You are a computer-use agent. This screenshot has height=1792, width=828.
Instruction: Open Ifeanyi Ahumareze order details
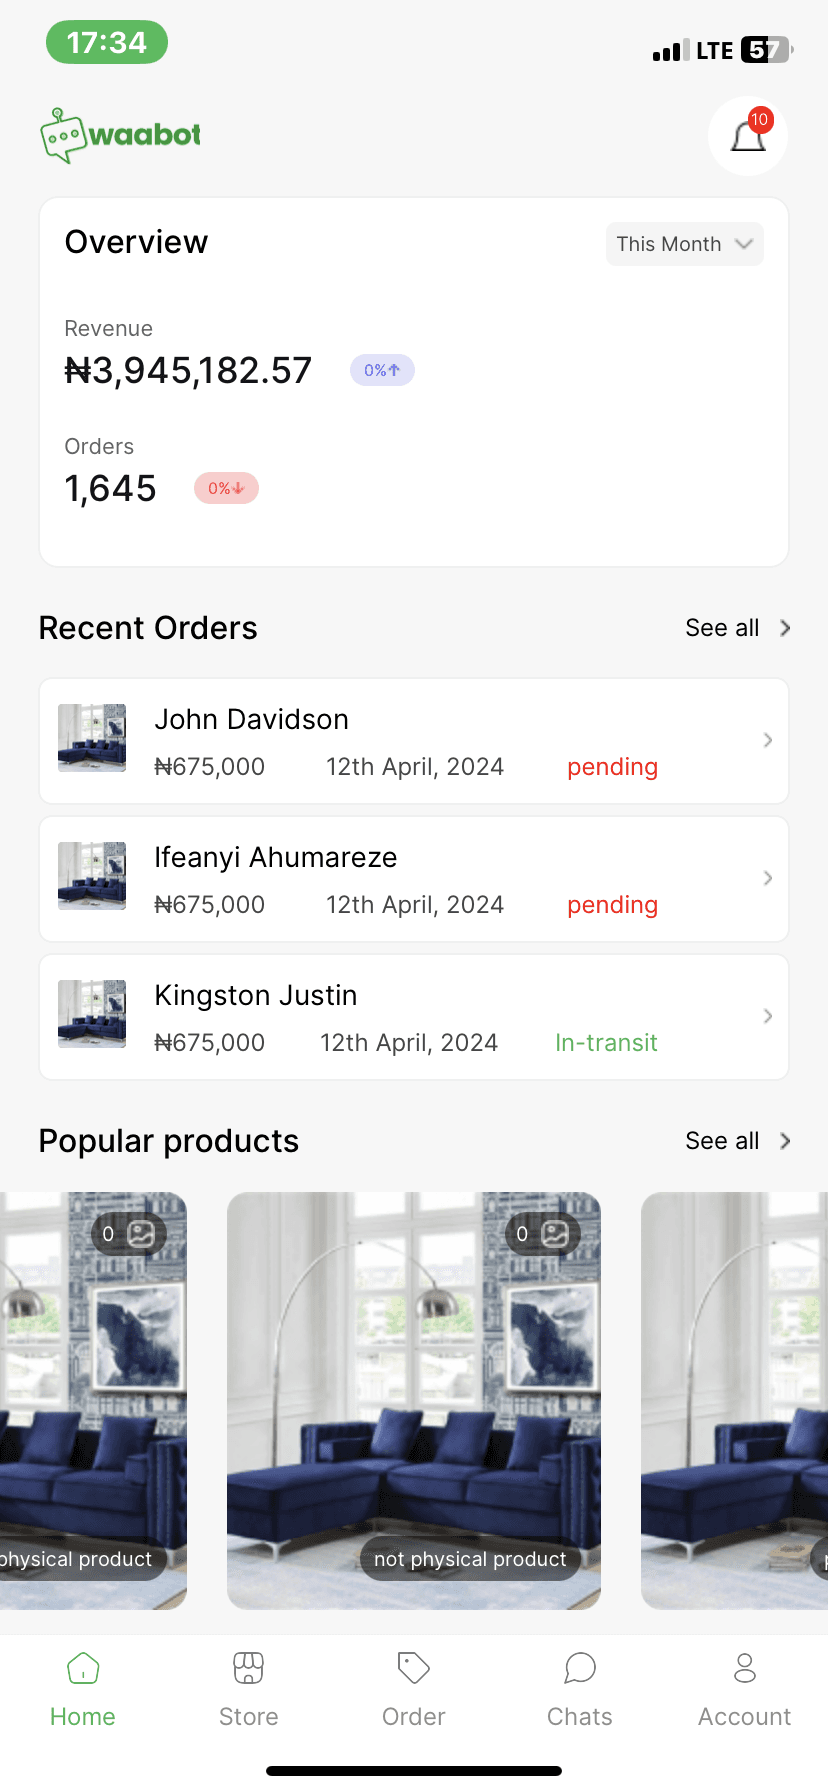pos(414,879)
